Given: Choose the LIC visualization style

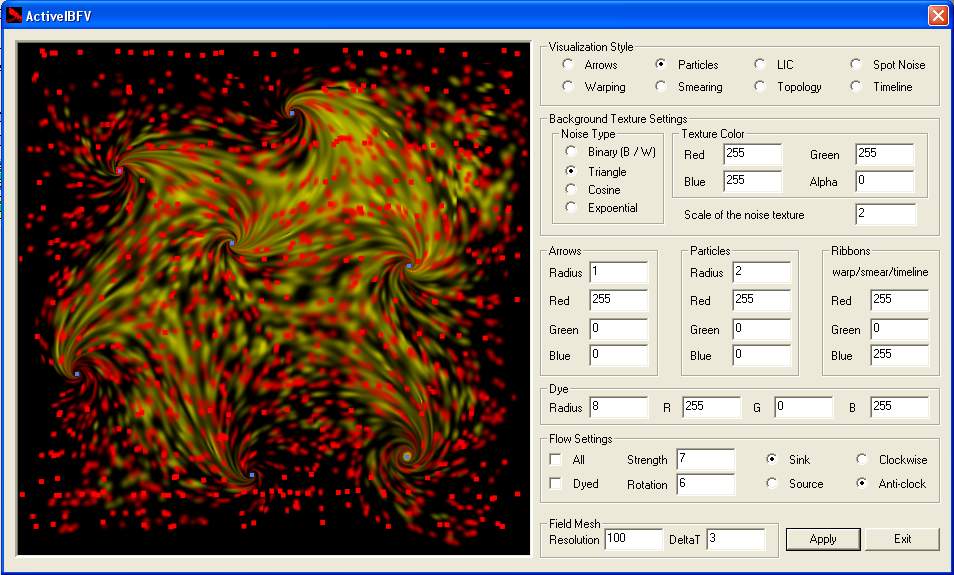Looking at the screenshot, I should point(761,65).
